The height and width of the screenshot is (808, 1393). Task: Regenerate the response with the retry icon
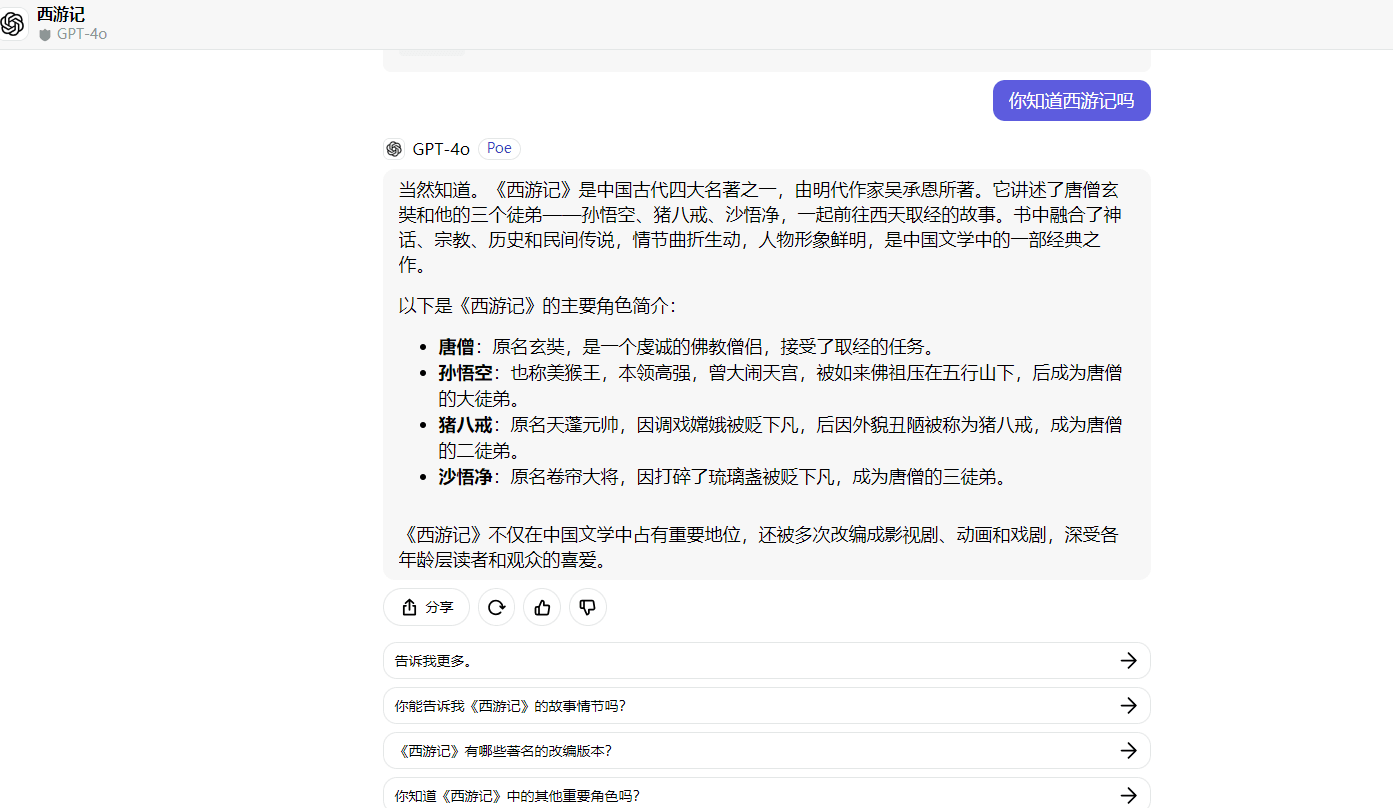[496, 607]
